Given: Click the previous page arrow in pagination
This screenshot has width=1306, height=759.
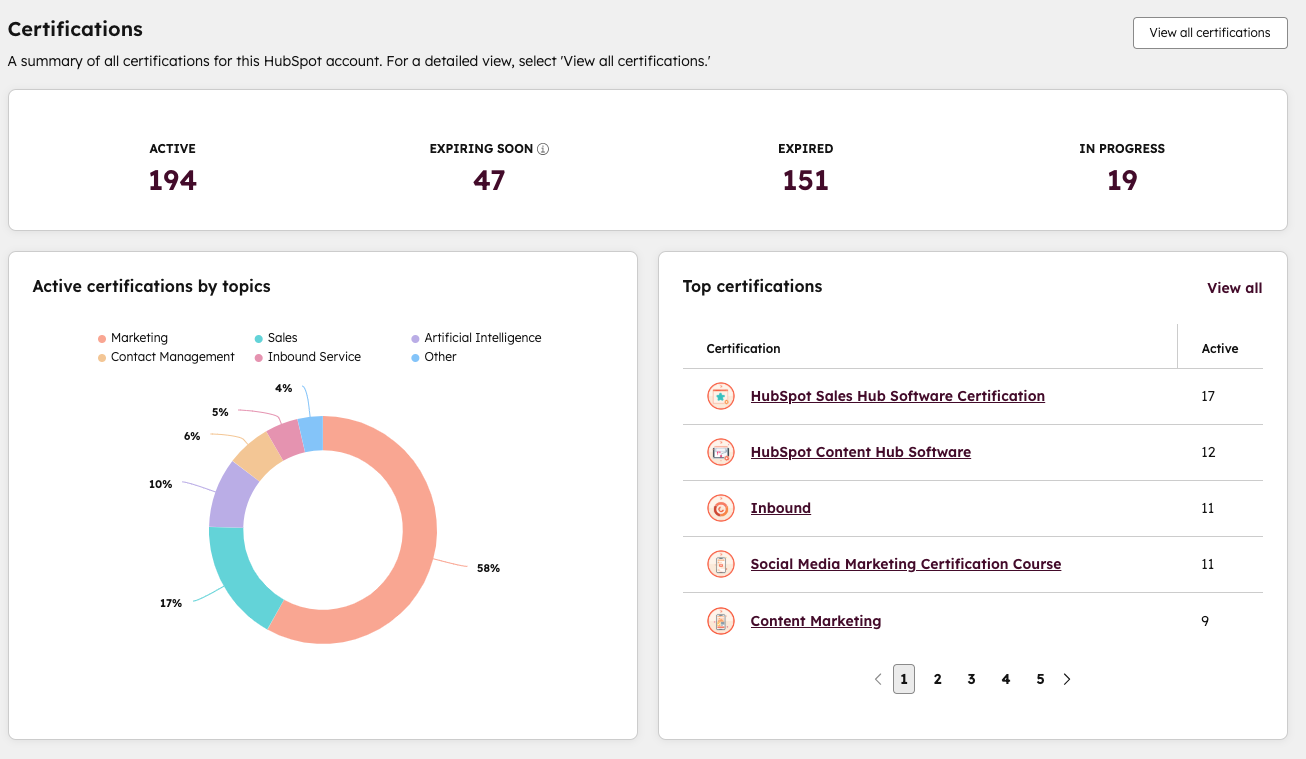Looking at the screenshot, I should tap(878, 679).
